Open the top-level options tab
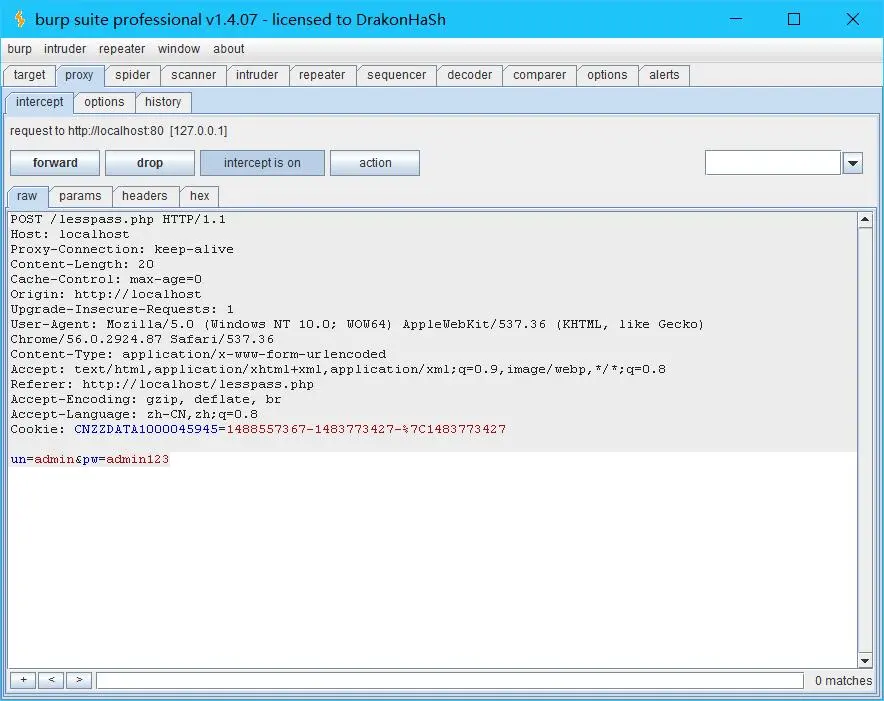 (x=607, y=75)
